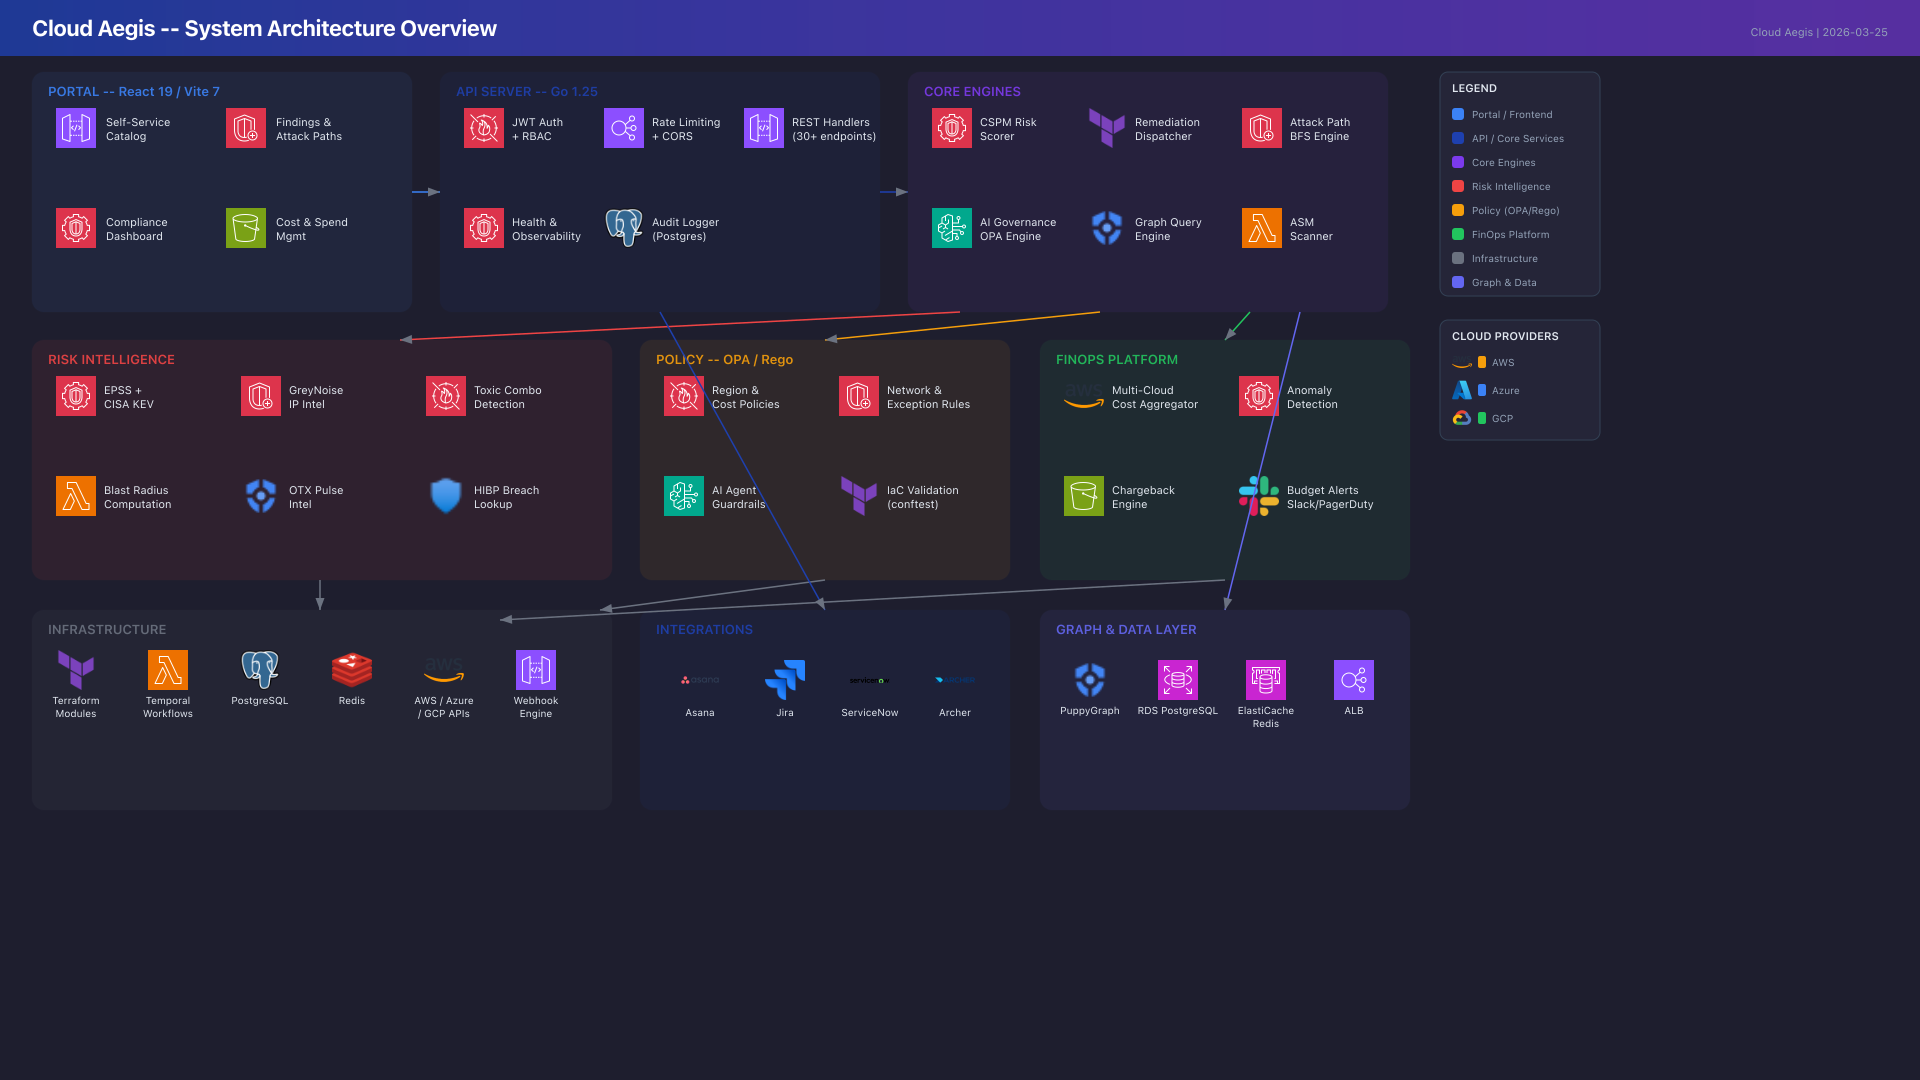Select the Remediation Dispatcher Terraform icon
Image resolution: width=1920 pixels, height=1080 pixels.
[1107, 128]
